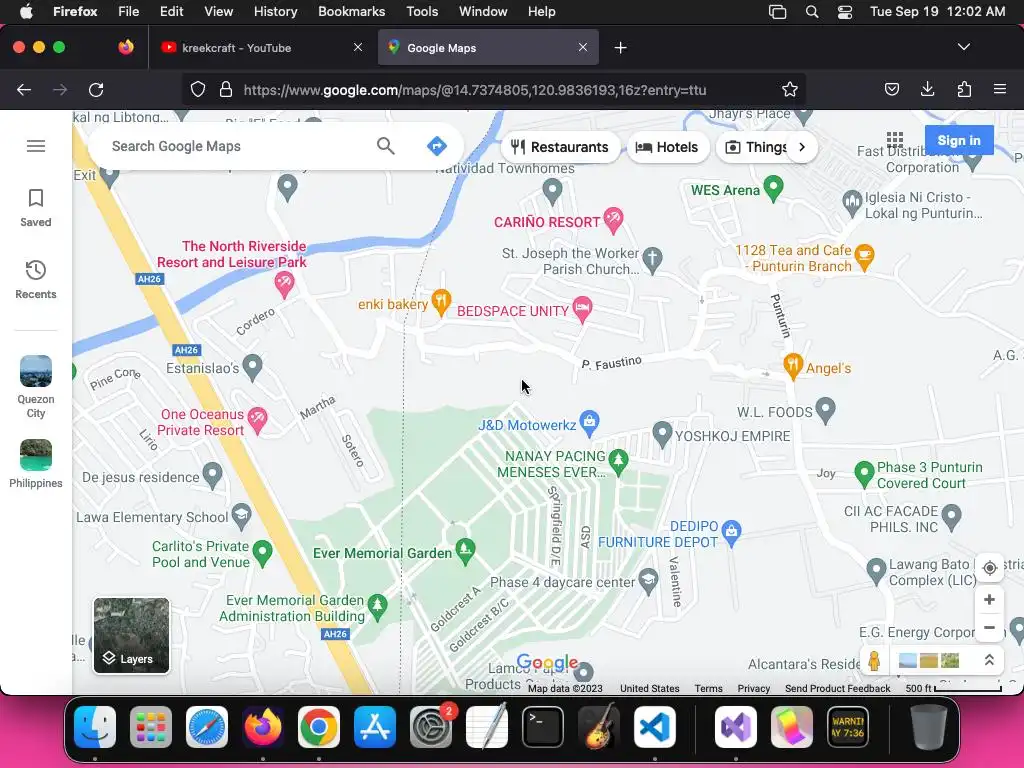This screenshot has width=1024, height=768.
Task: Click the site shield tracking protection icon
Action: 198,89
